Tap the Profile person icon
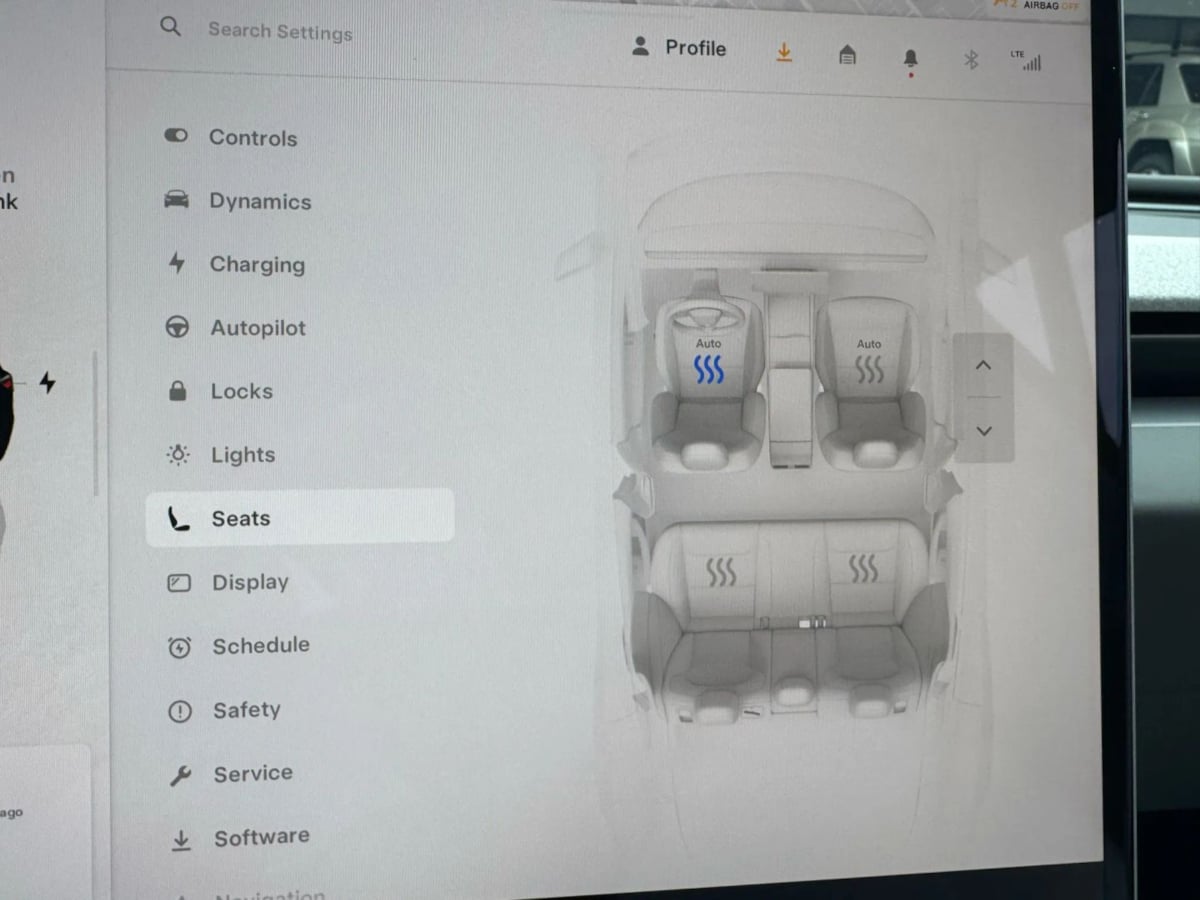The height and width of the screenshot is (900, 1200). coord(640,46)
